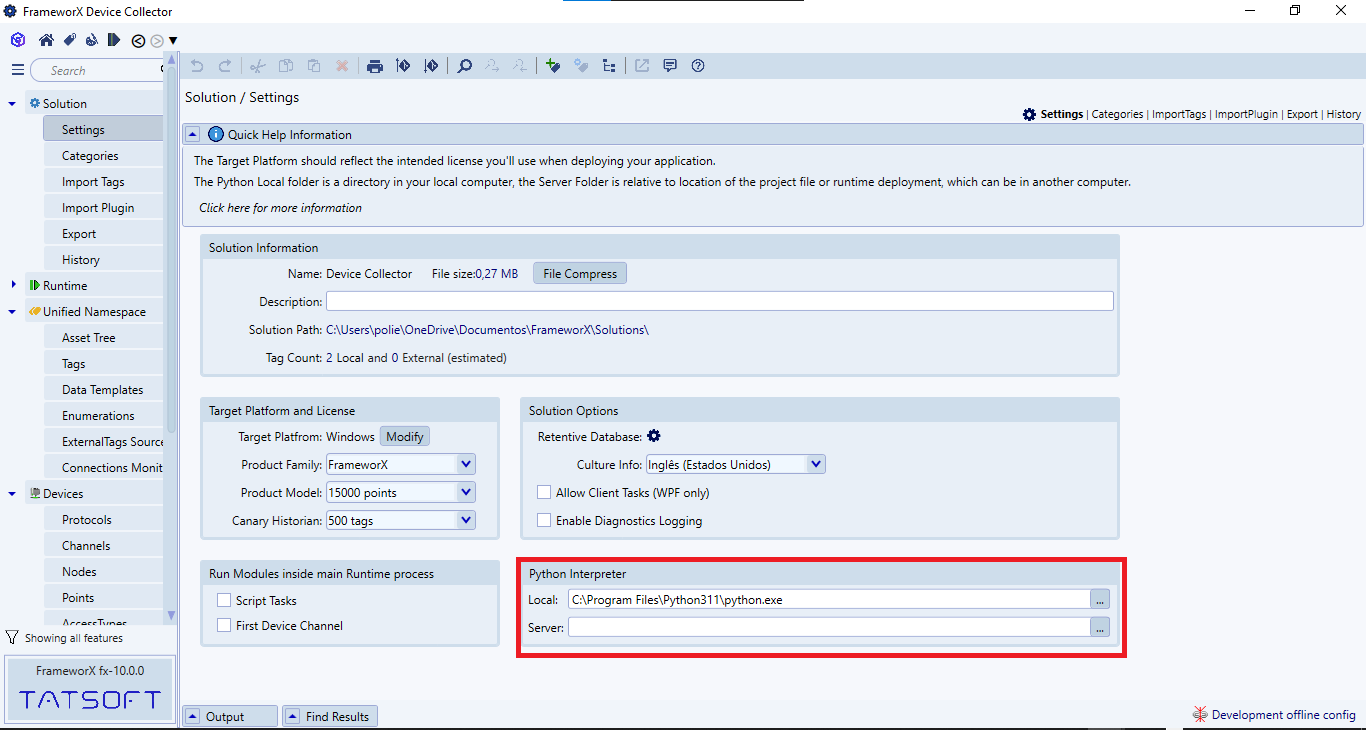Select Asset Tree in the sidebar
Viewport: 1366px width, 730px height.
click(89, 338)
